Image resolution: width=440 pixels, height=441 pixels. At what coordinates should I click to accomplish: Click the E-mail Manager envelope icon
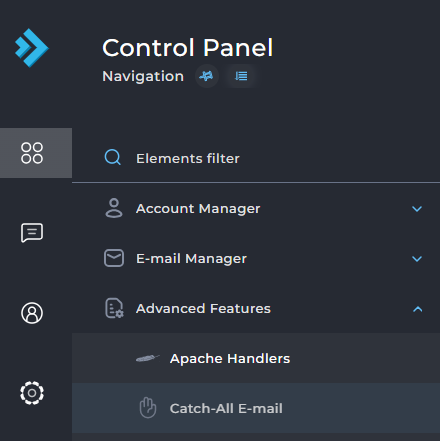114,258
